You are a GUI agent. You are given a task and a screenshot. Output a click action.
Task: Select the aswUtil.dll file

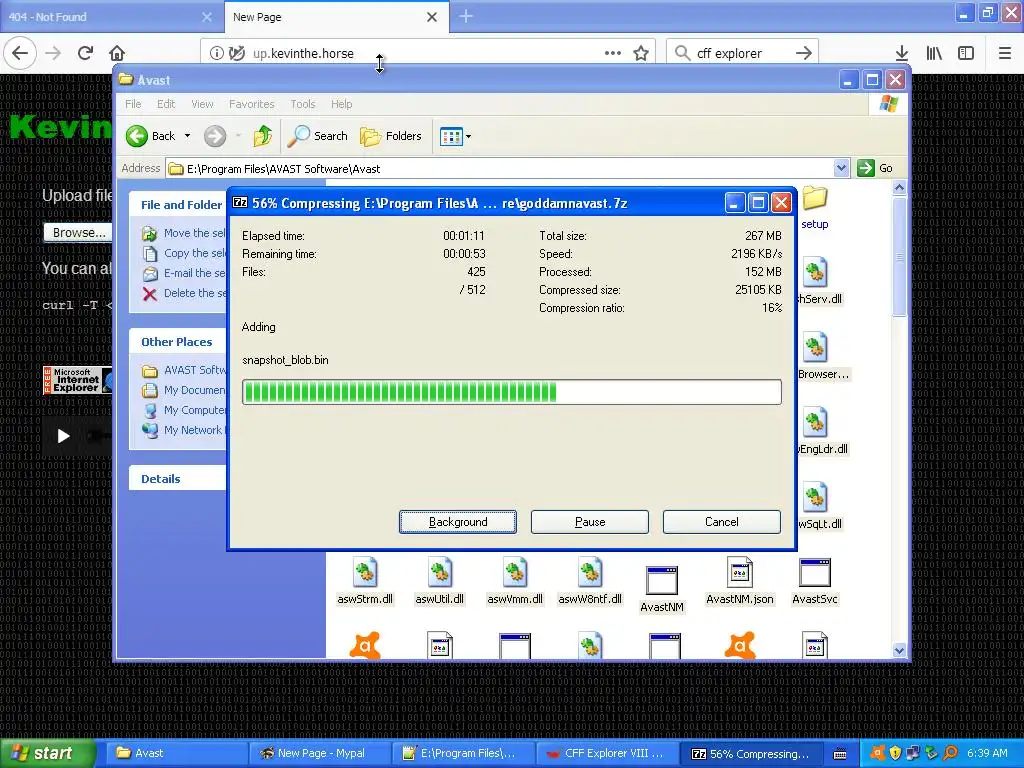(440, 581)
